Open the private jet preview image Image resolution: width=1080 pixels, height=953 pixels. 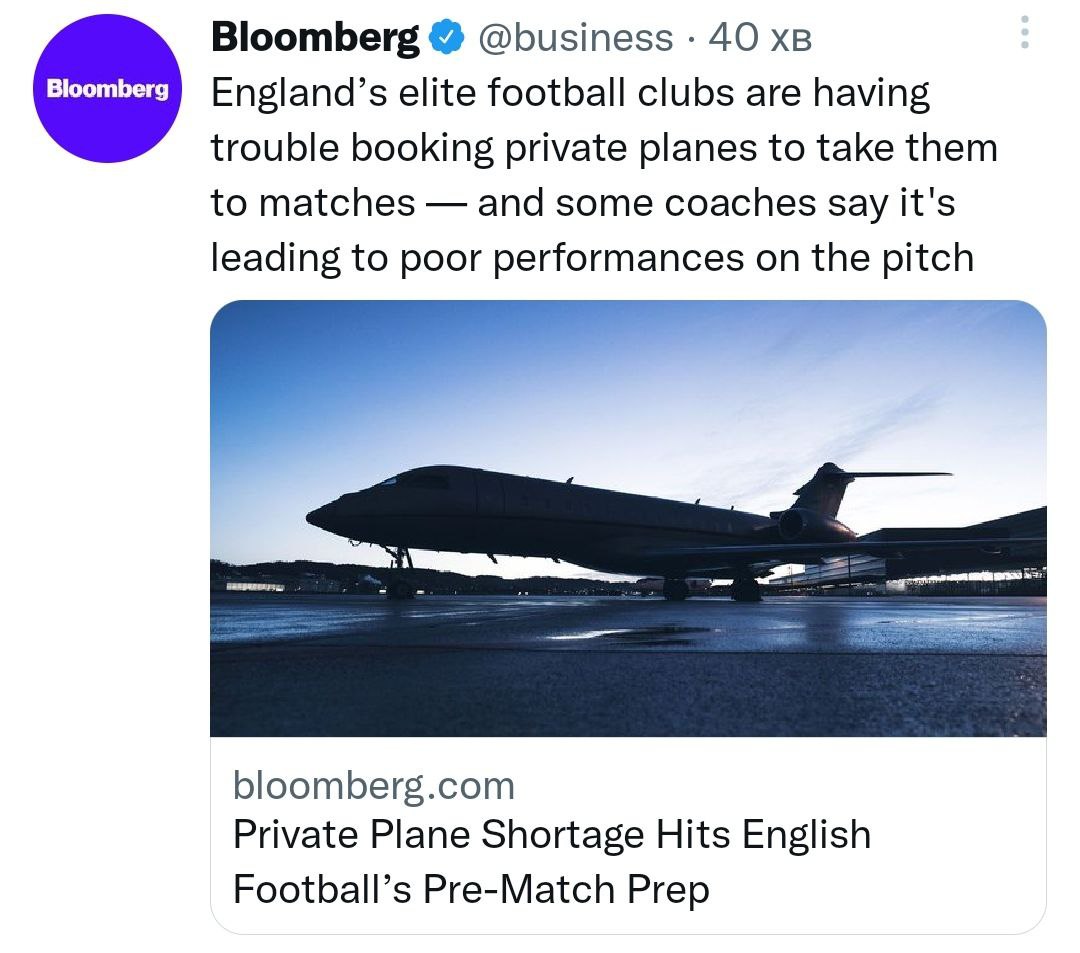pos(628,518)
